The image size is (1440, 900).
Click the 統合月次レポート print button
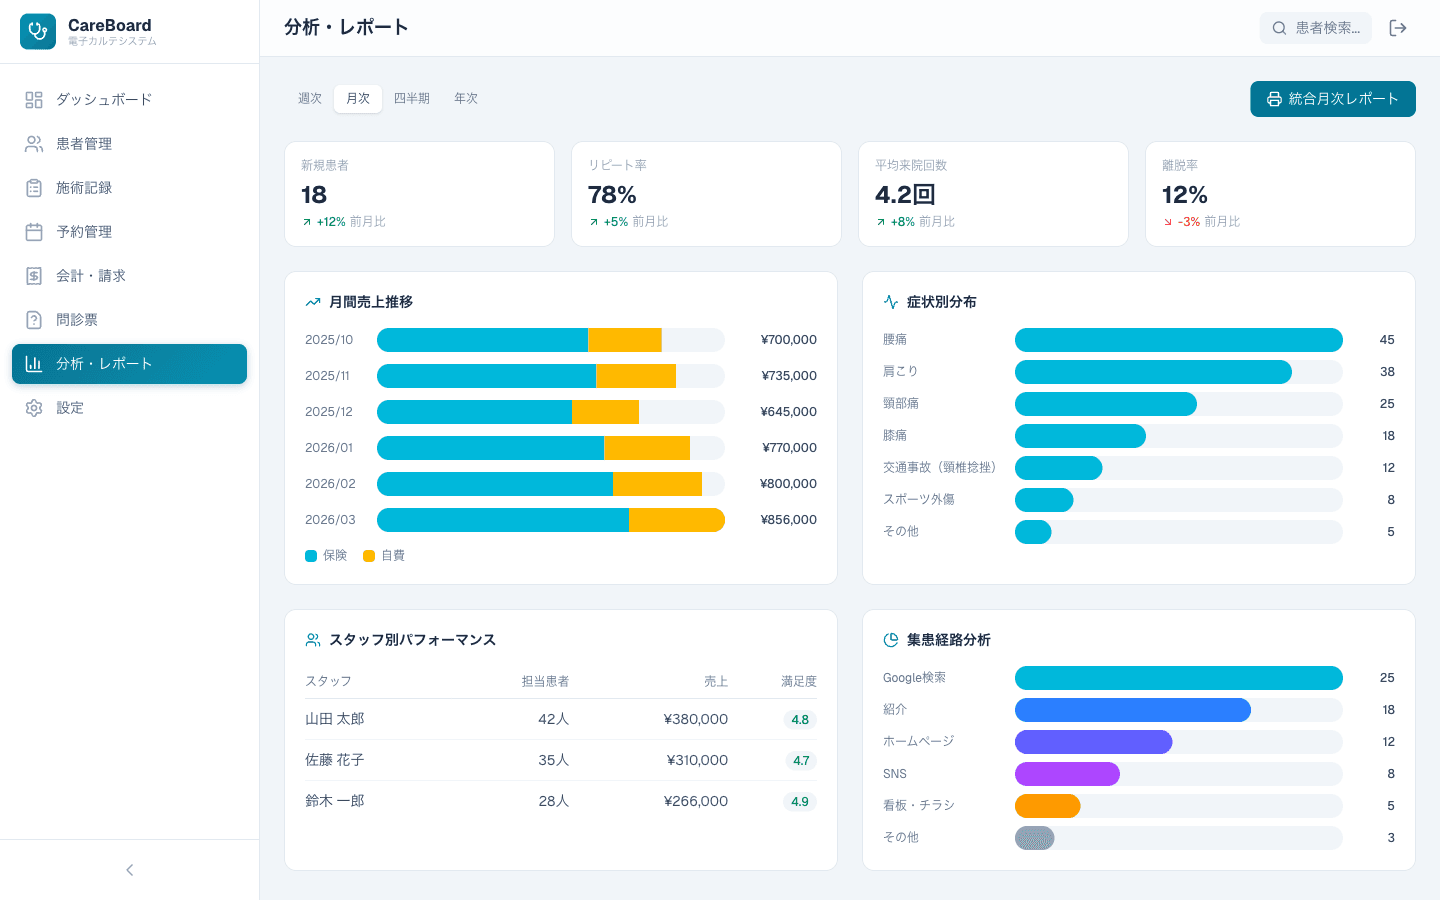[x=1332, y=99]
